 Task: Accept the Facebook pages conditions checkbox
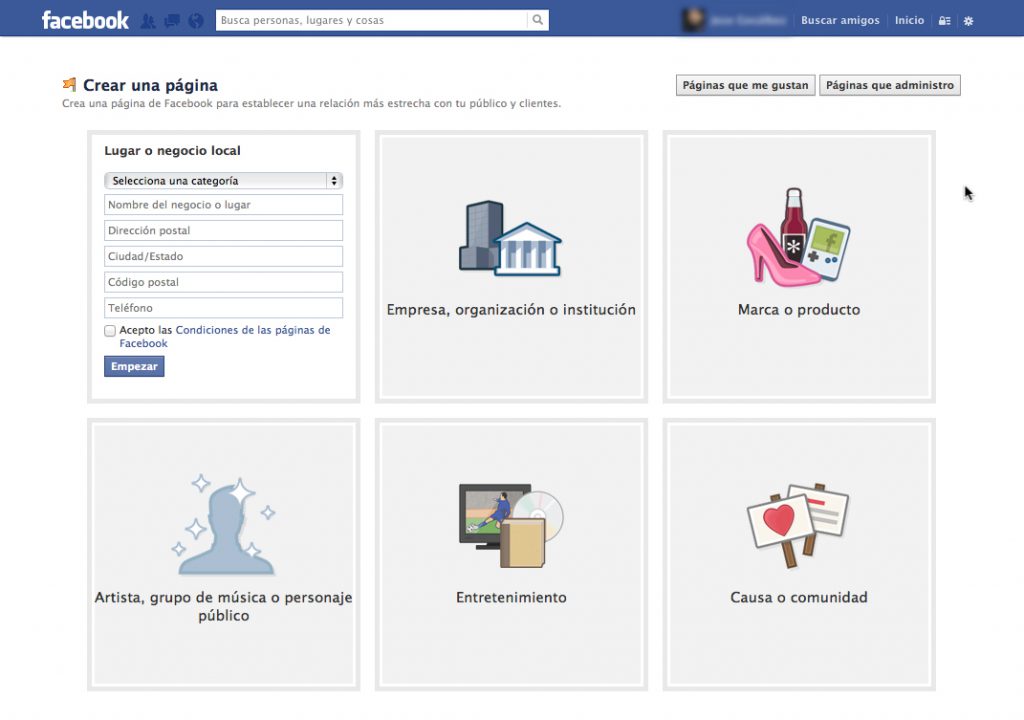click(x=110, y=331)
